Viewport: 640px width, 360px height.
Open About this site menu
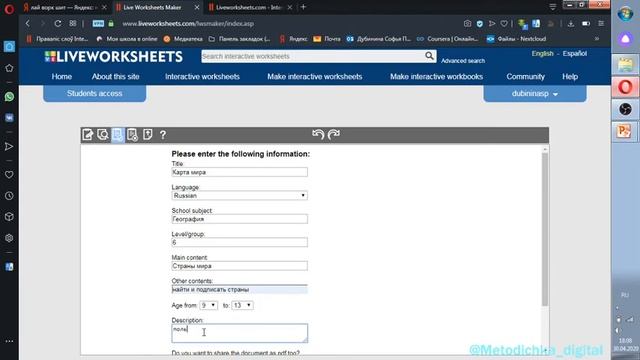click(x=116, y=77)
